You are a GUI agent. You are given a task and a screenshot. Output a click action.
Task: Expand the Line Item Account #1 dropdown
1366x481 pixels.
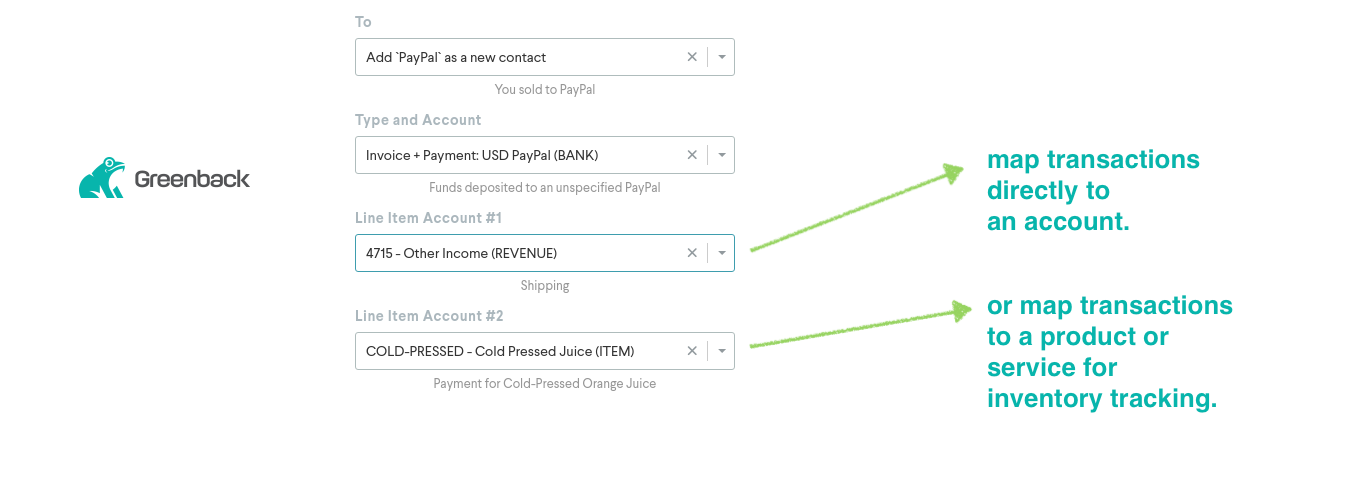point(722,253)
